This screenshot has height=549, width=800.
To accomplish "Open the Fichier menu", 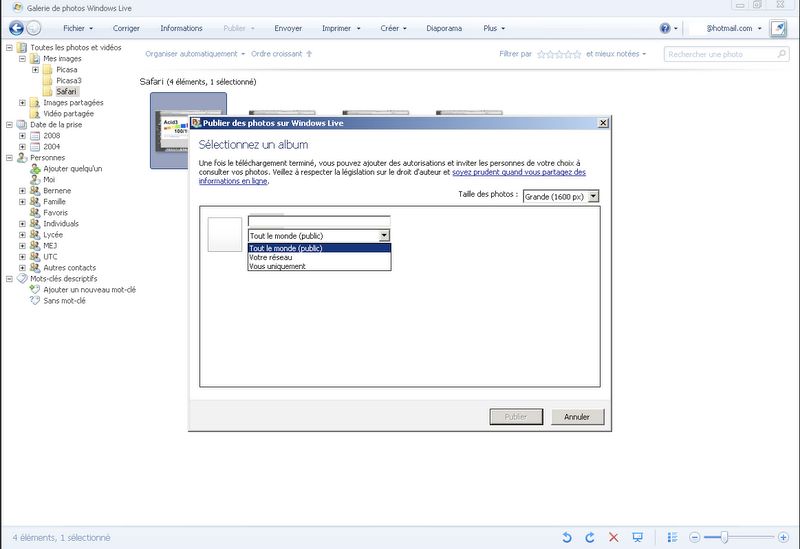I will click(x=78, y=28).
